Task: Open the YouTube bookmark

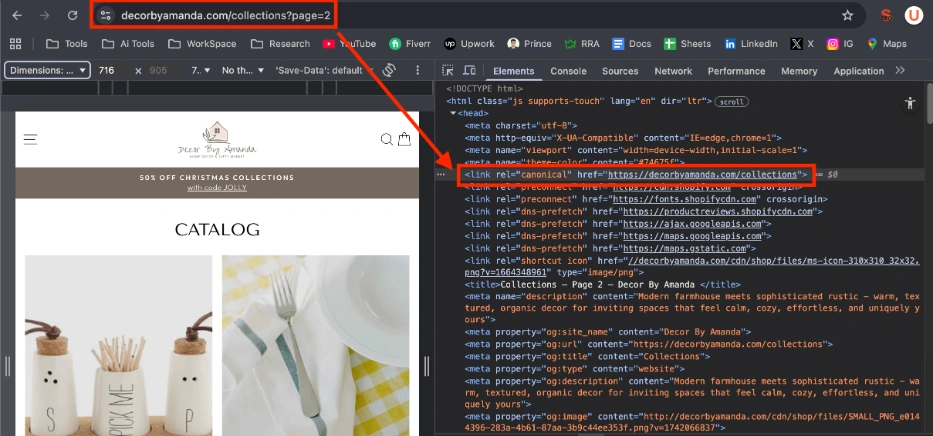Action: point(349,44)
